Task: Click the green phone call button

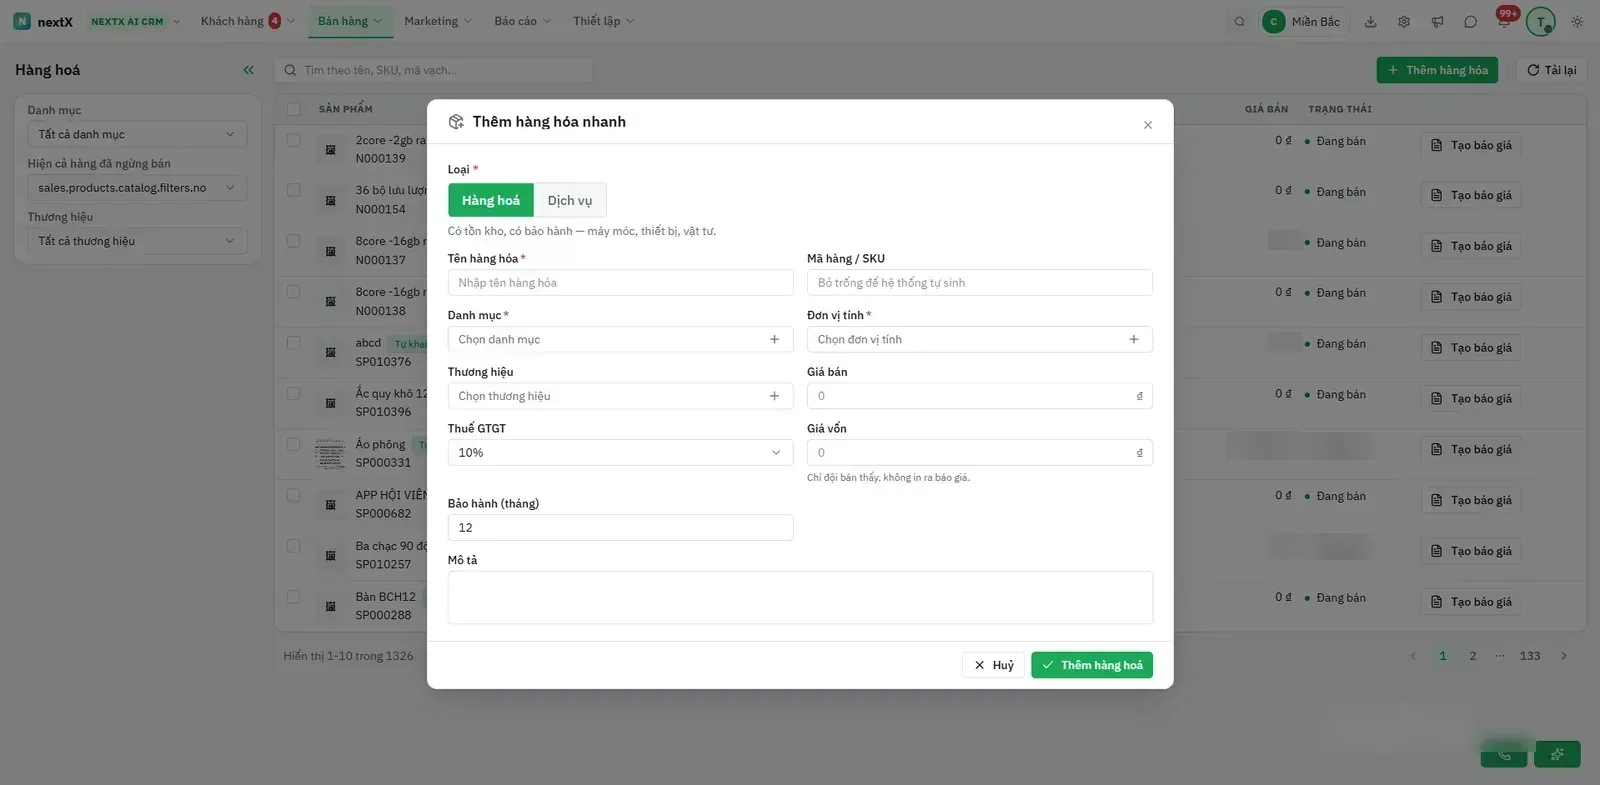Action: click(x=1504, y=754)
